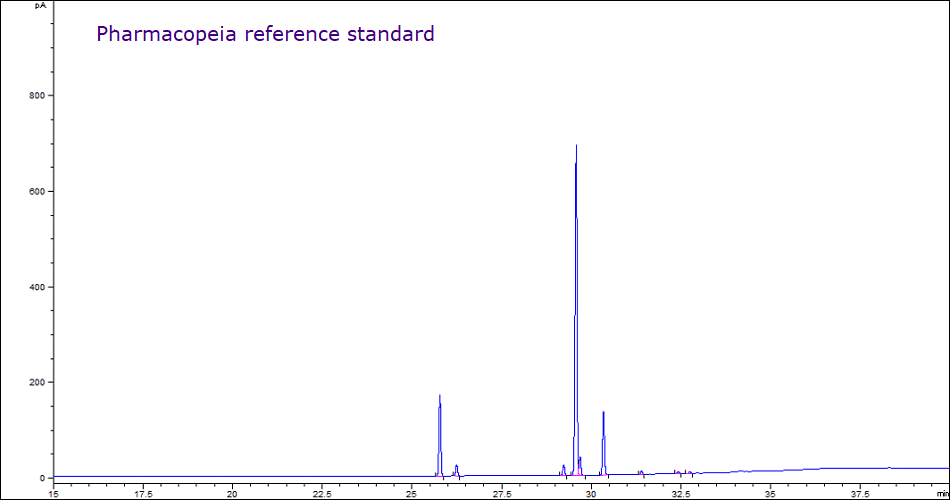Image resolution: width=950 pixels, height=500 pixels.
Task: Click the x-axis label 25
Action: (x=412, y=494)
